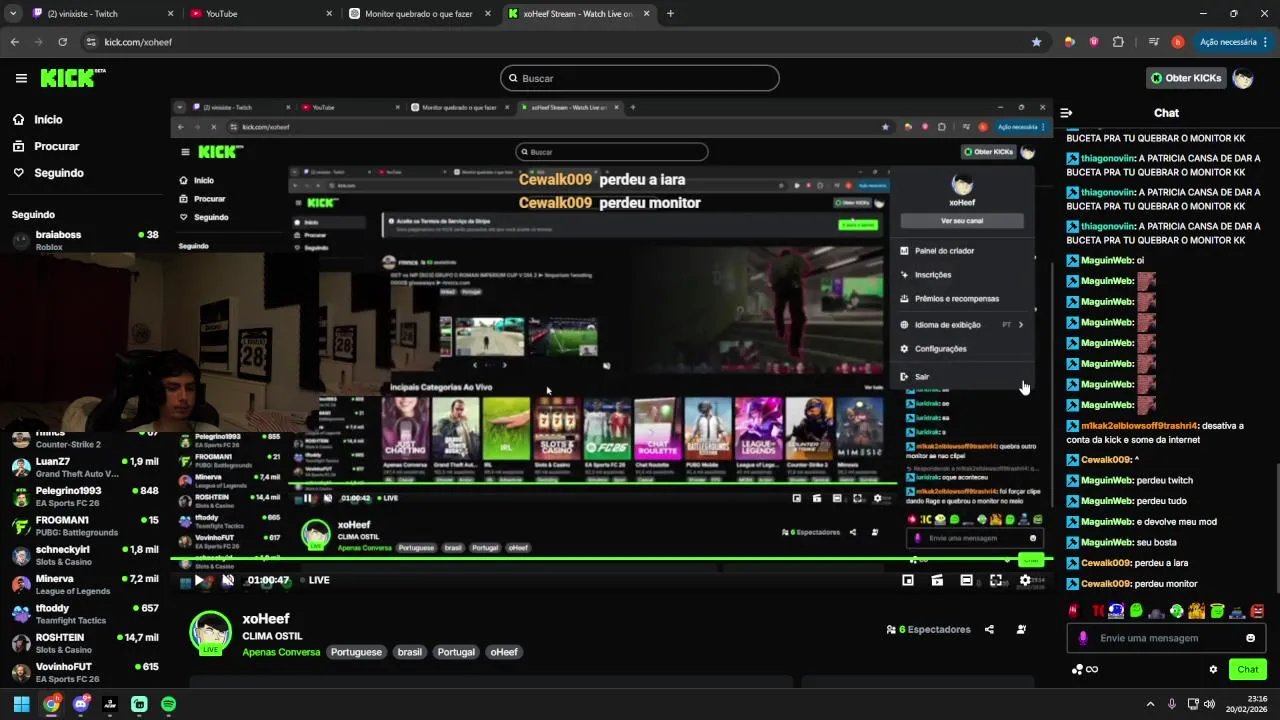This screenshot has width=1280, height=720.
Task: Open braiaboss in the Seguindo list
Action: [x=85, y=241]
